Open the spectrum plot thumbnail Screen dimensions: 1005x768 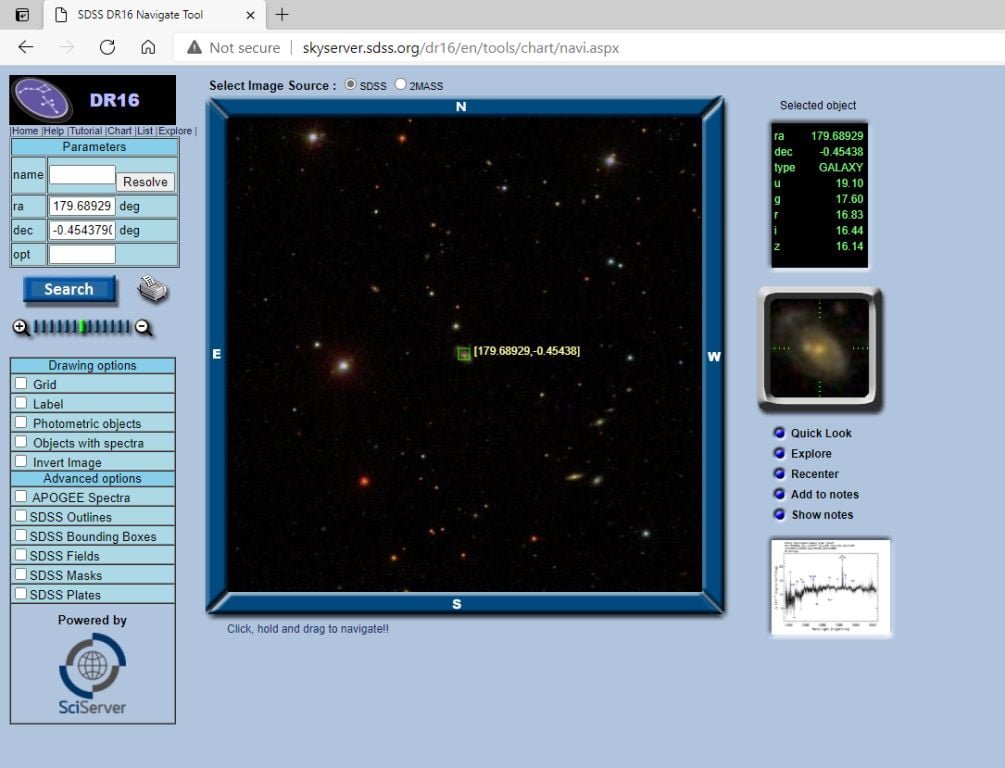(830, 587)
